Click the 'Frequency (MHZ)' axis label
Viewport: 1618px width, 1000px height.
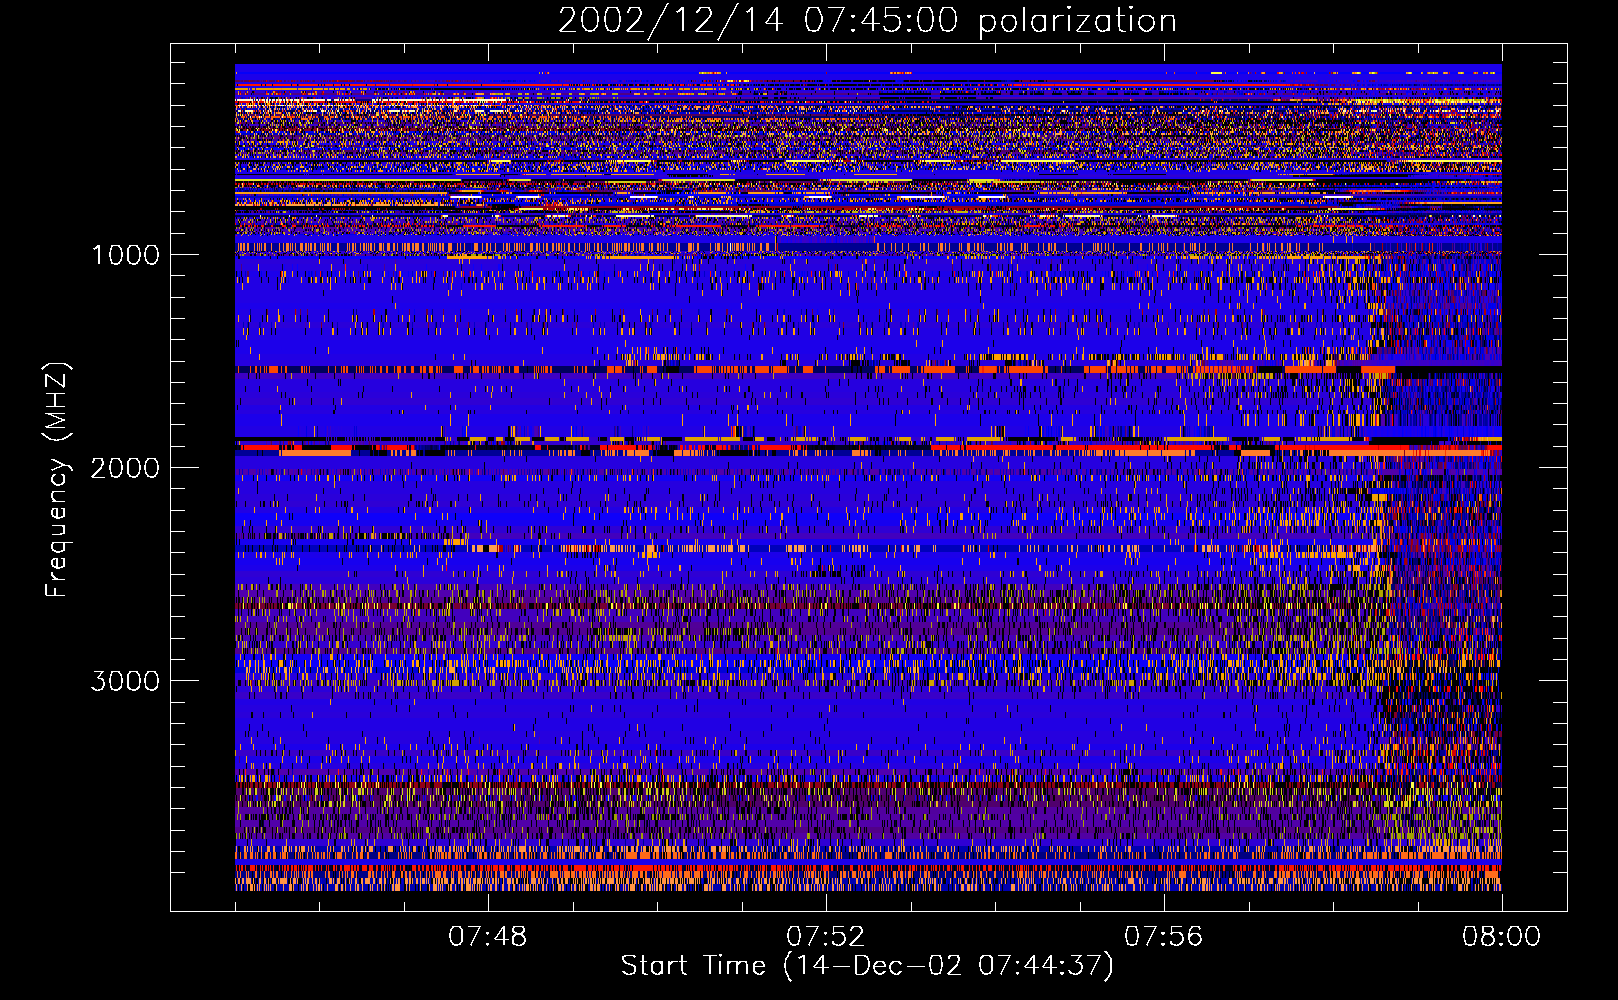(58, 480)
